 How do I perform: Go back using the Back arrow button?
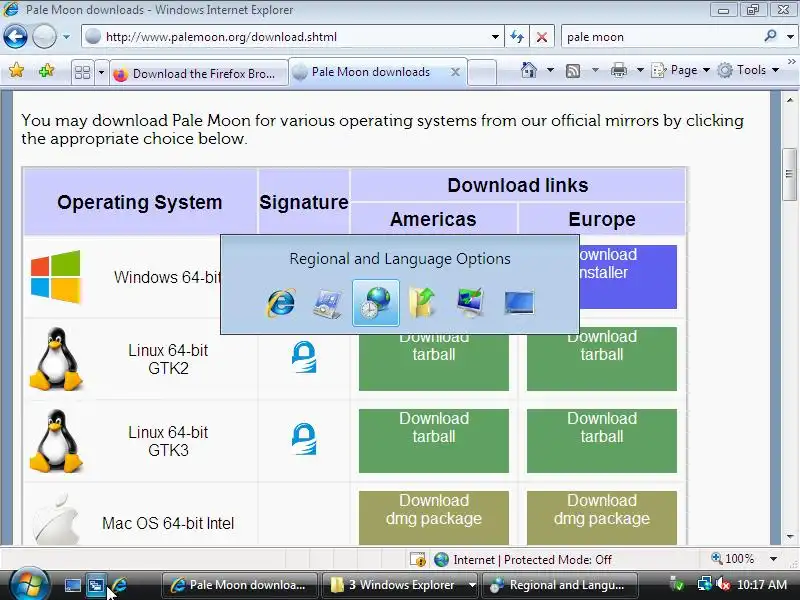15,37
